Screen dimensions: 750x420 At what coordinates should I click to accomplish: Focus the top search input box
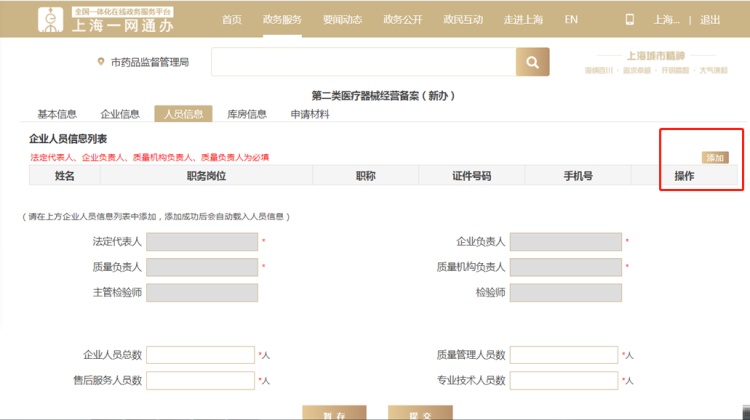364,62
